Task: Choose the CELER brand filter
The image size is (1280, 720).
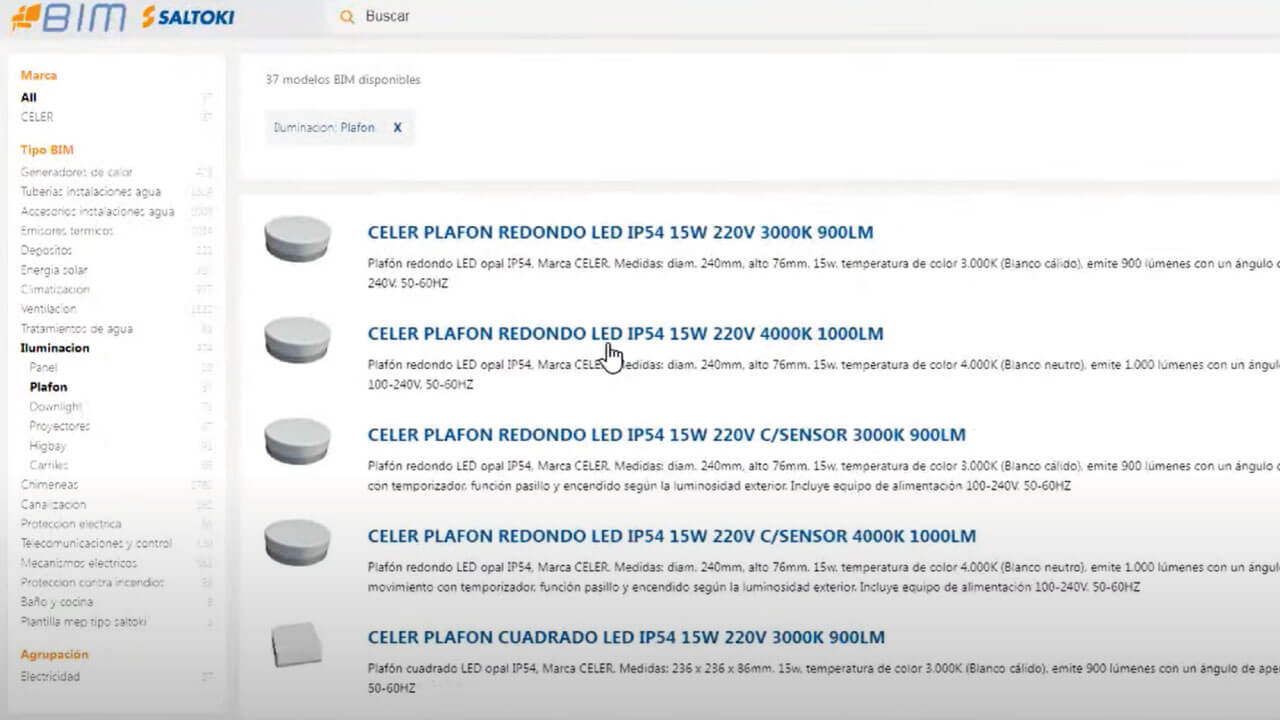Action: [x=37, y=117]
